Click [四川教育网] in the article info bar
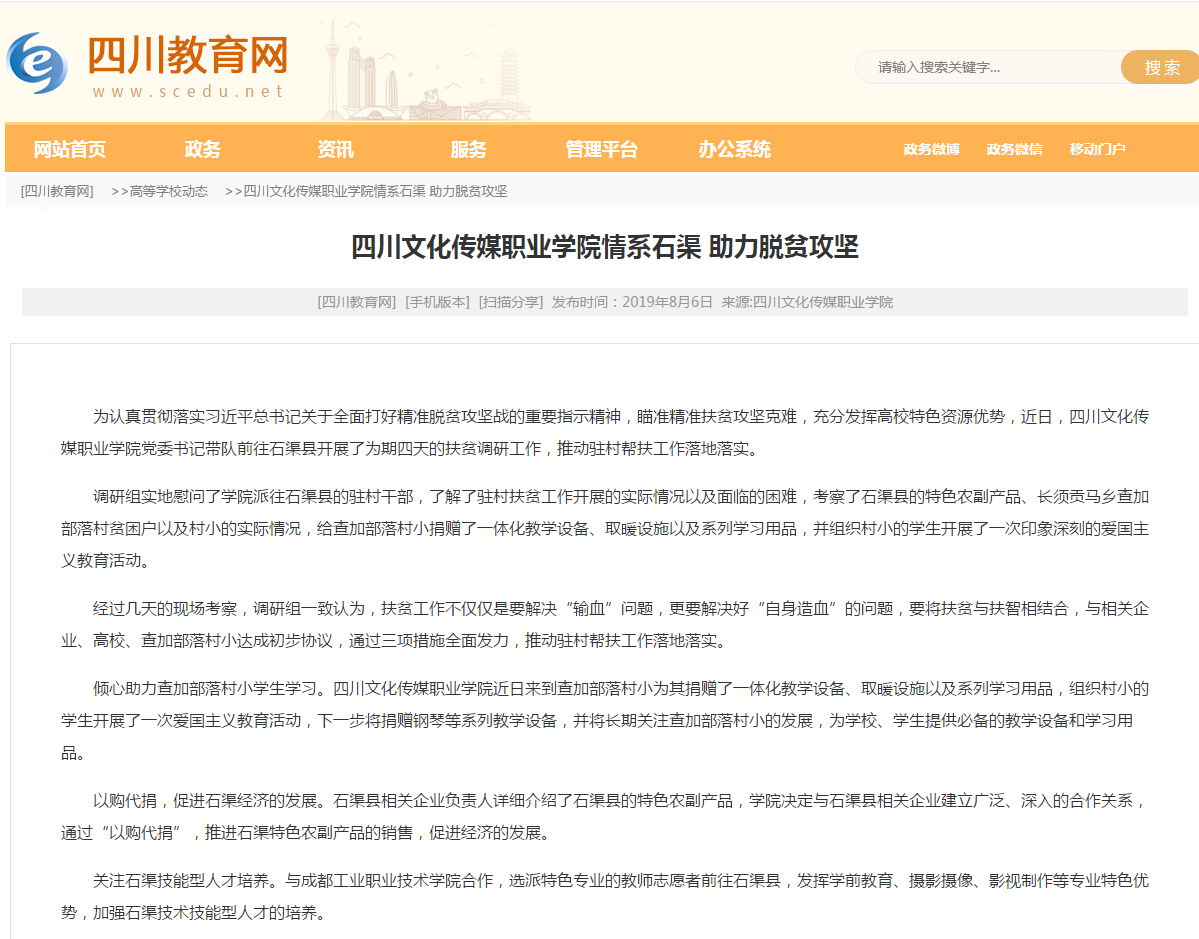 pyautogui.click(x=356, y=302)
